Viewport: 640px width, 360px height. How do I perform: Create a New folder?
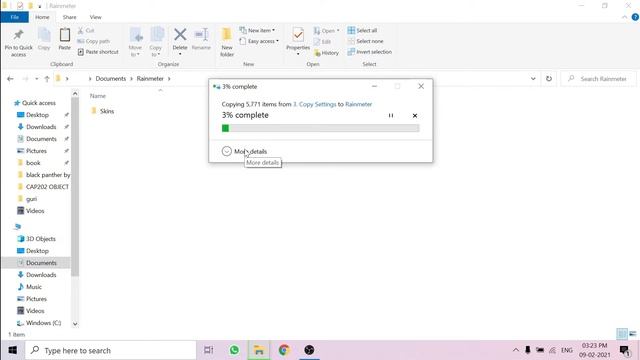227,42
